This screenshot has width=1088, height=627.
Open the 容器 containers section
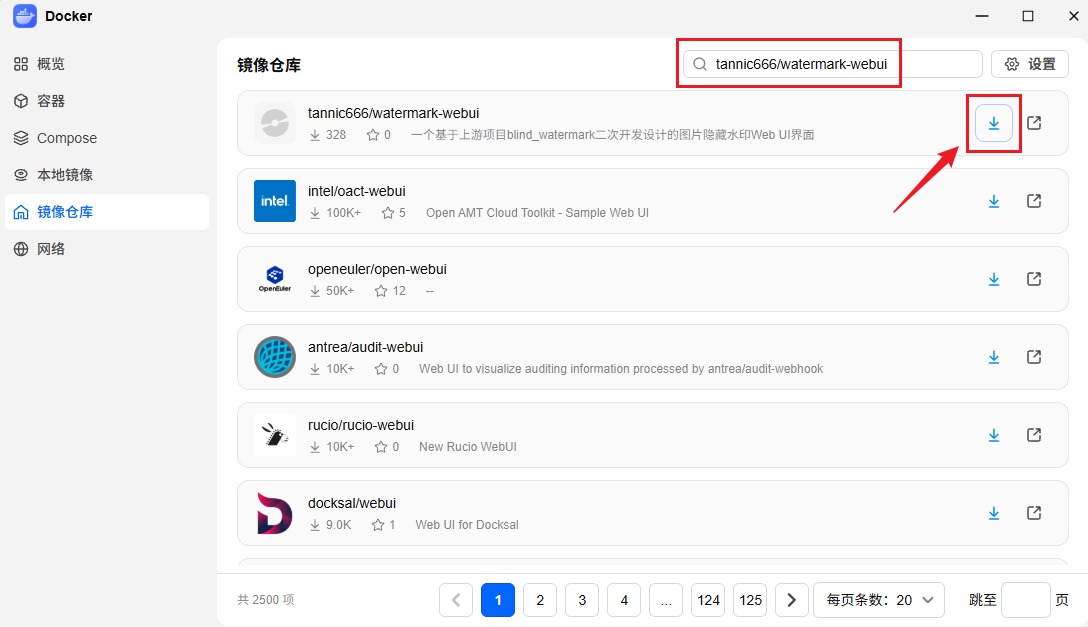pyautogui.click(x=107, y=101)
